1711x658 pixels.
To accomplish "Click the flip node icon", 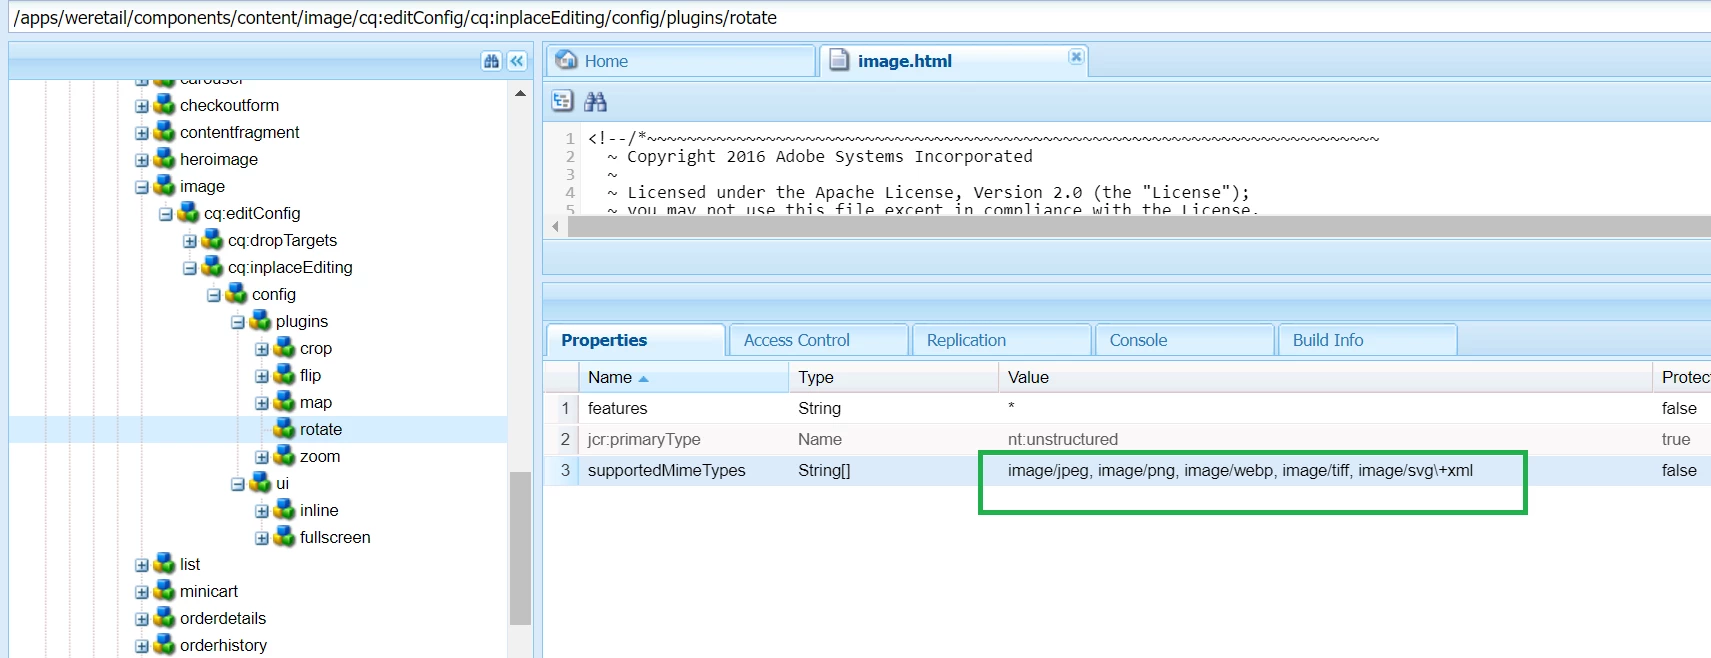I will pyautogui.click(x=285, y=375).
